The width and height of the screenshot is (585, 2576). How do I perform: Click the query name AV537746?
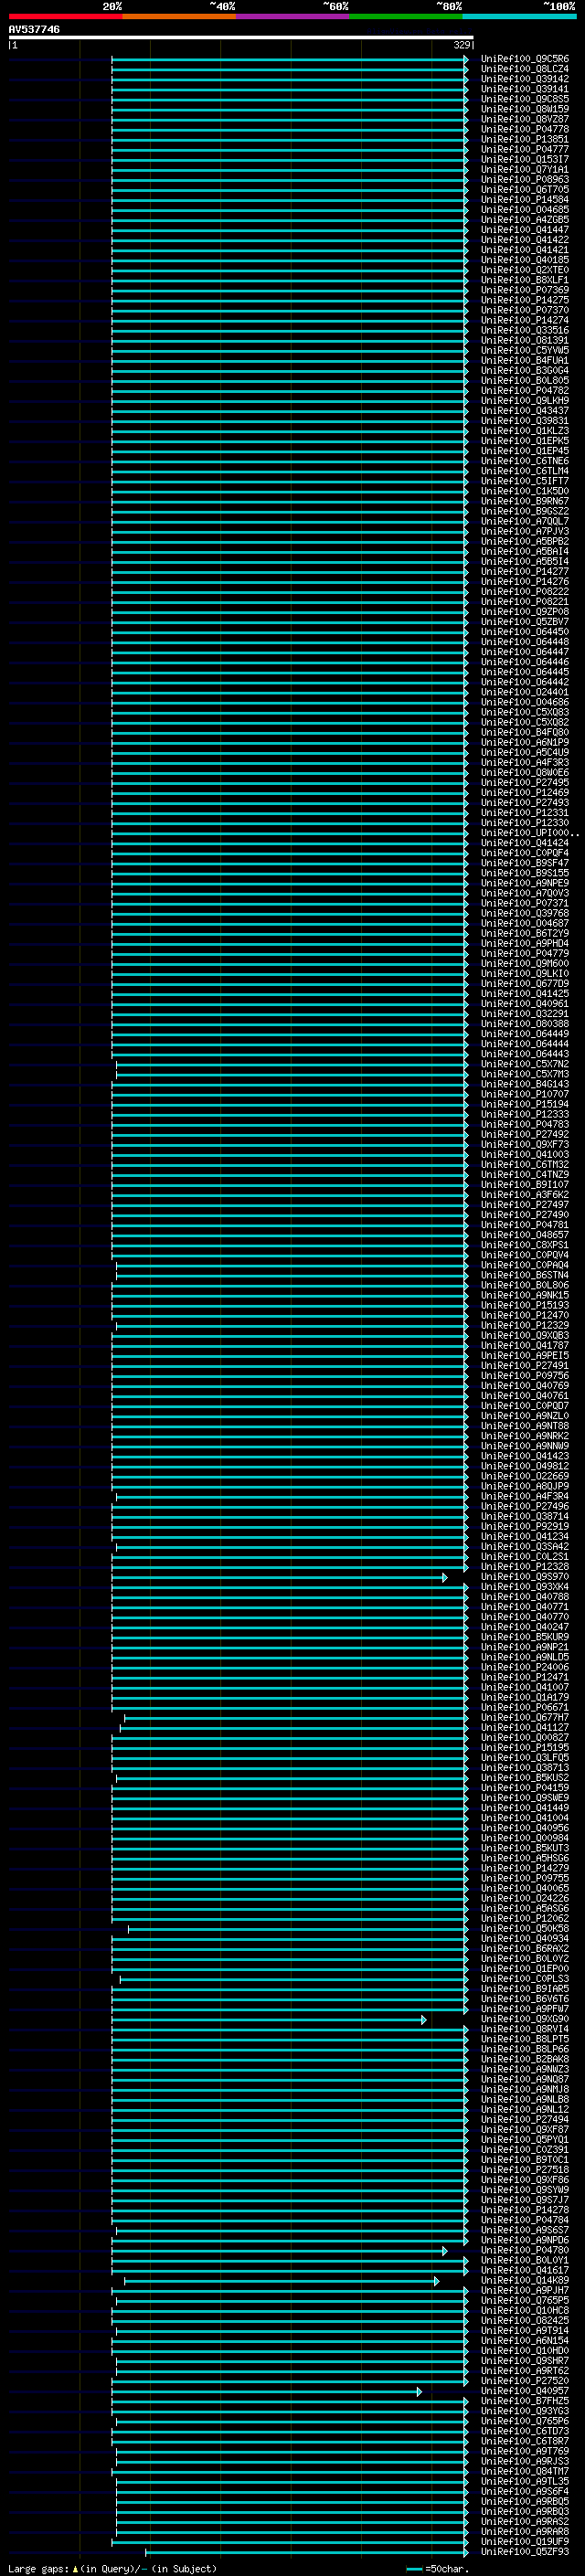34,29
